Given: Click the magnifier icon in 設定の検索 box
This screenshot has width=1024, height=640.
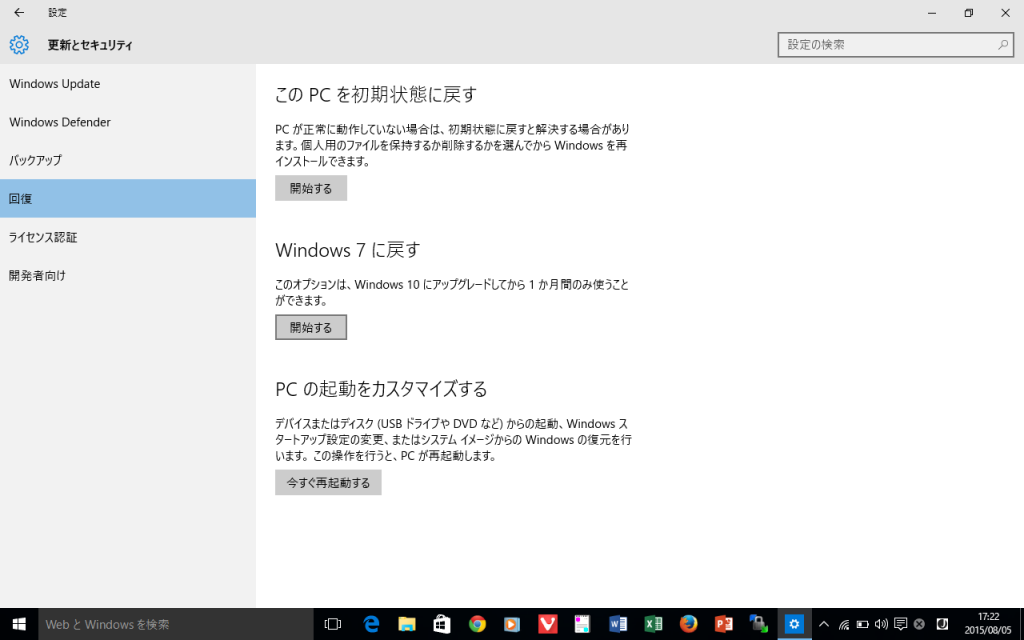Looking at the screenshot, I should (x=1002, y=44).
